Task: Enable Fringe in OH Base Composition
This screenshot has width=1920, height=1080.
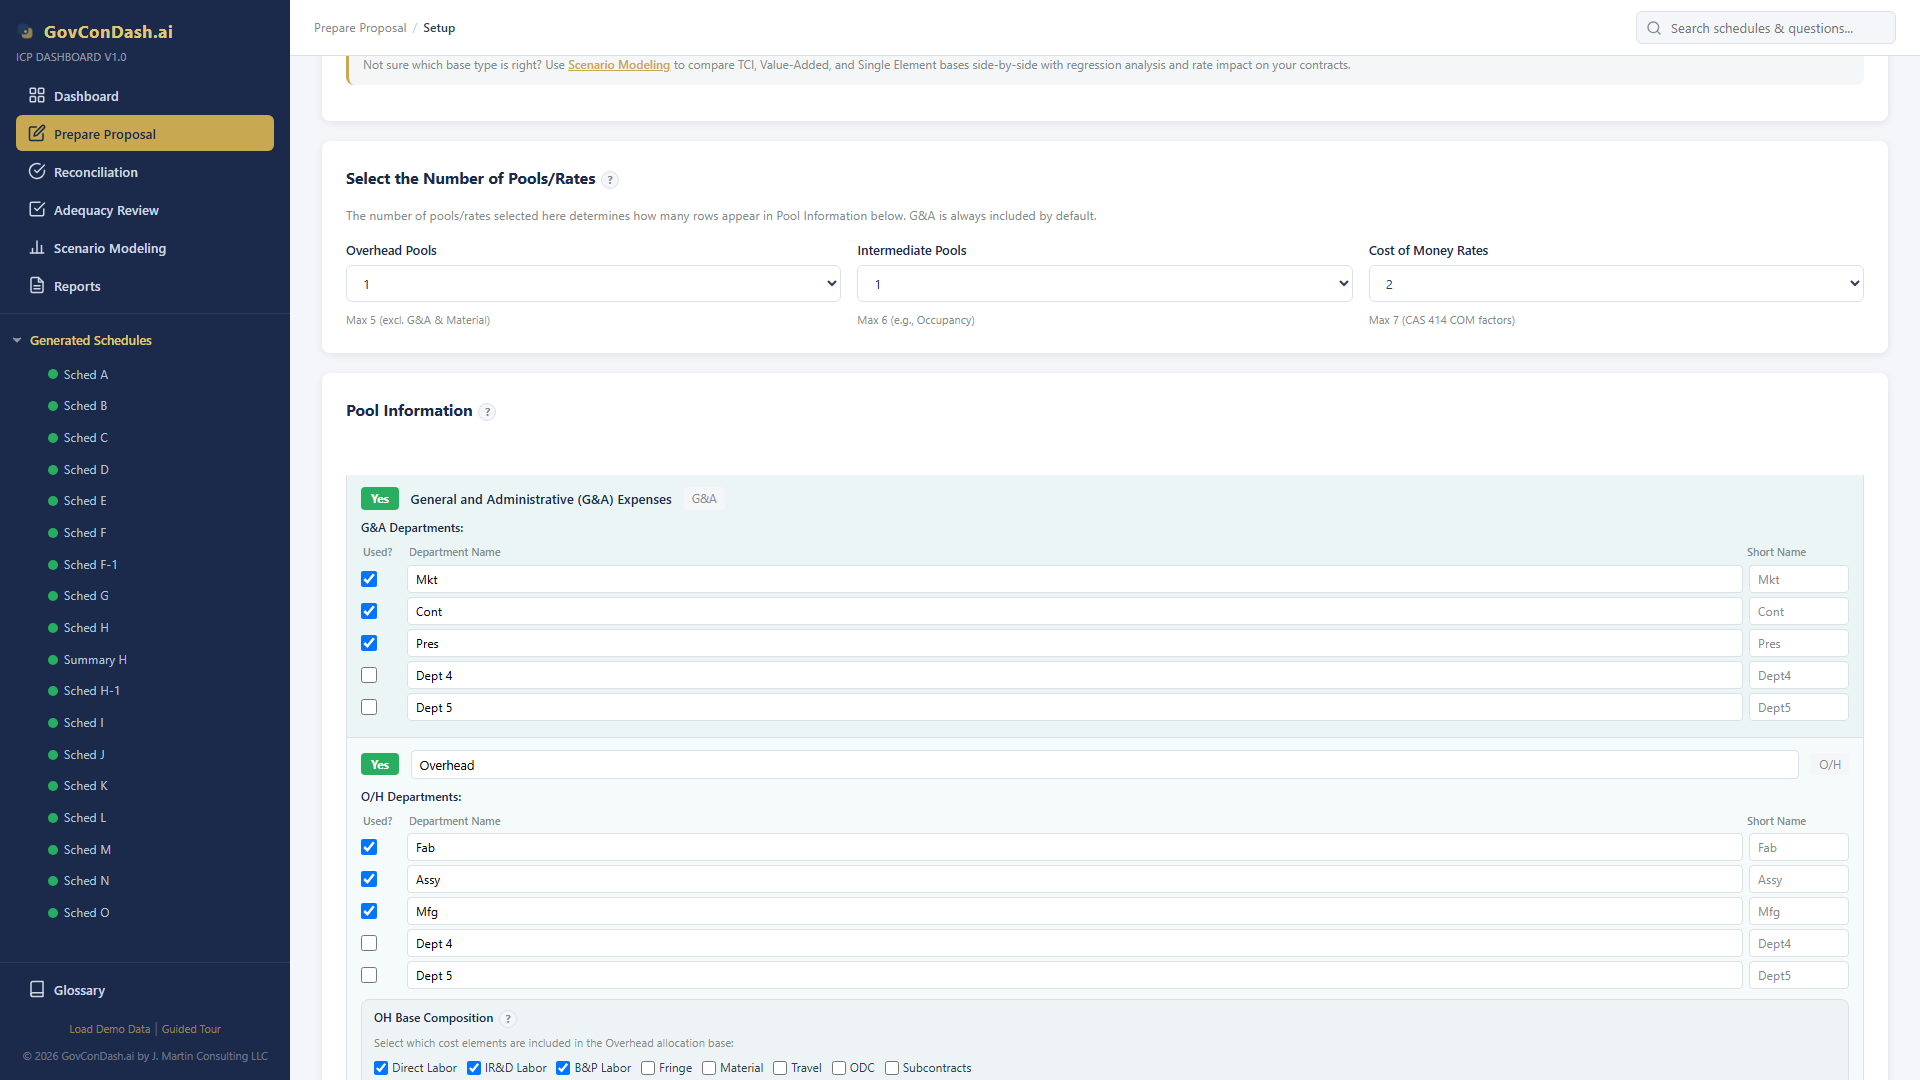Action: point(649,1068)
